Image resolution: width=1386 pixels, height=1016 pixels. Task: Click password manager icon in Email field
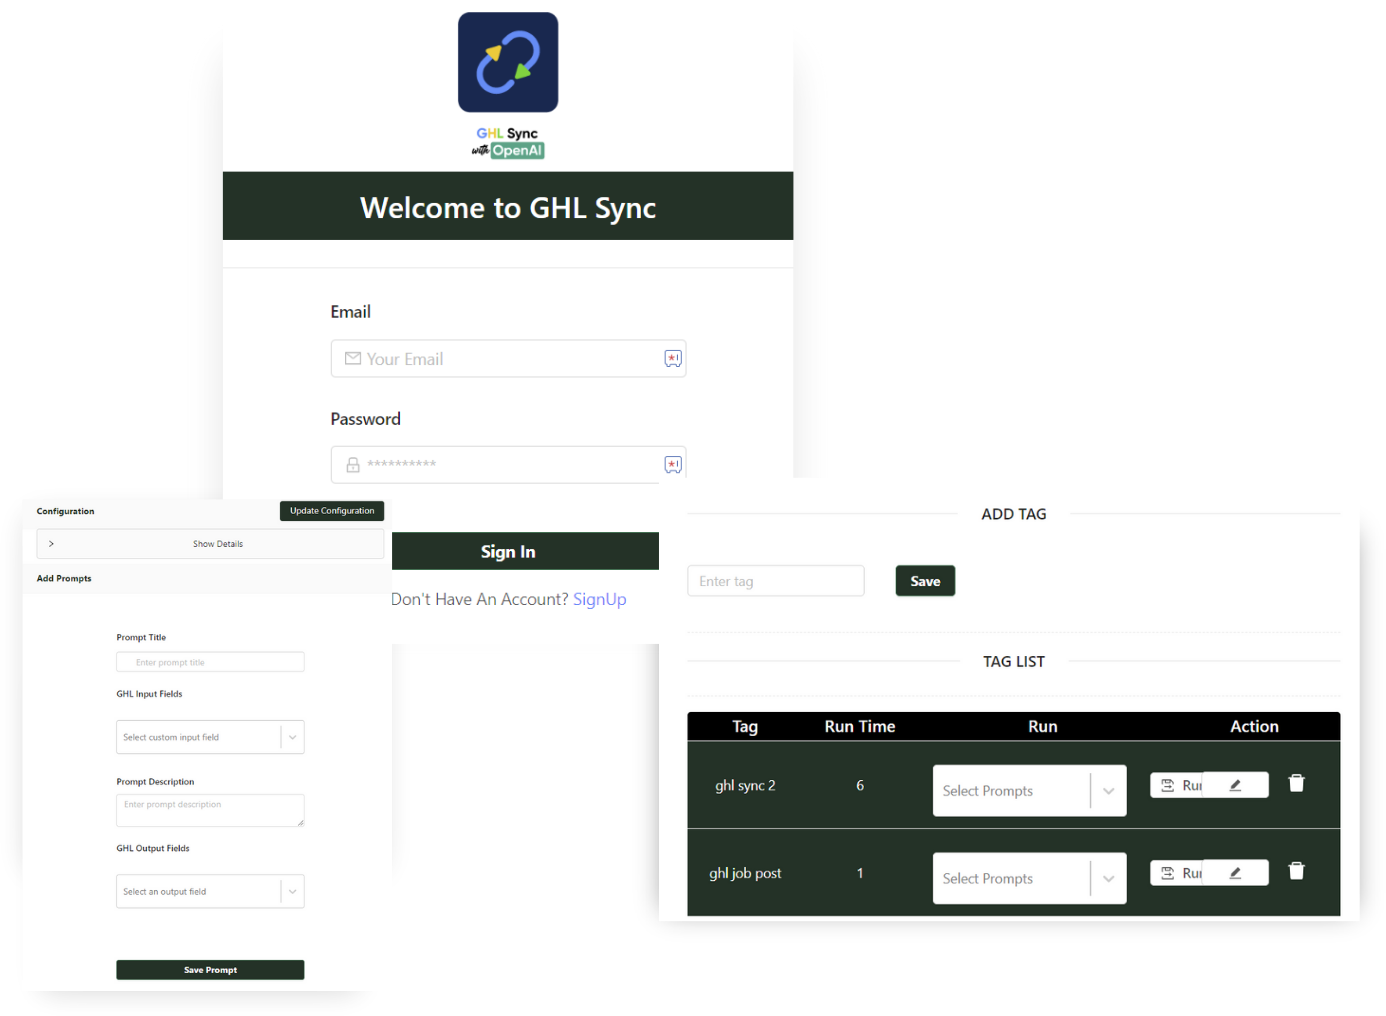[673, 358]
